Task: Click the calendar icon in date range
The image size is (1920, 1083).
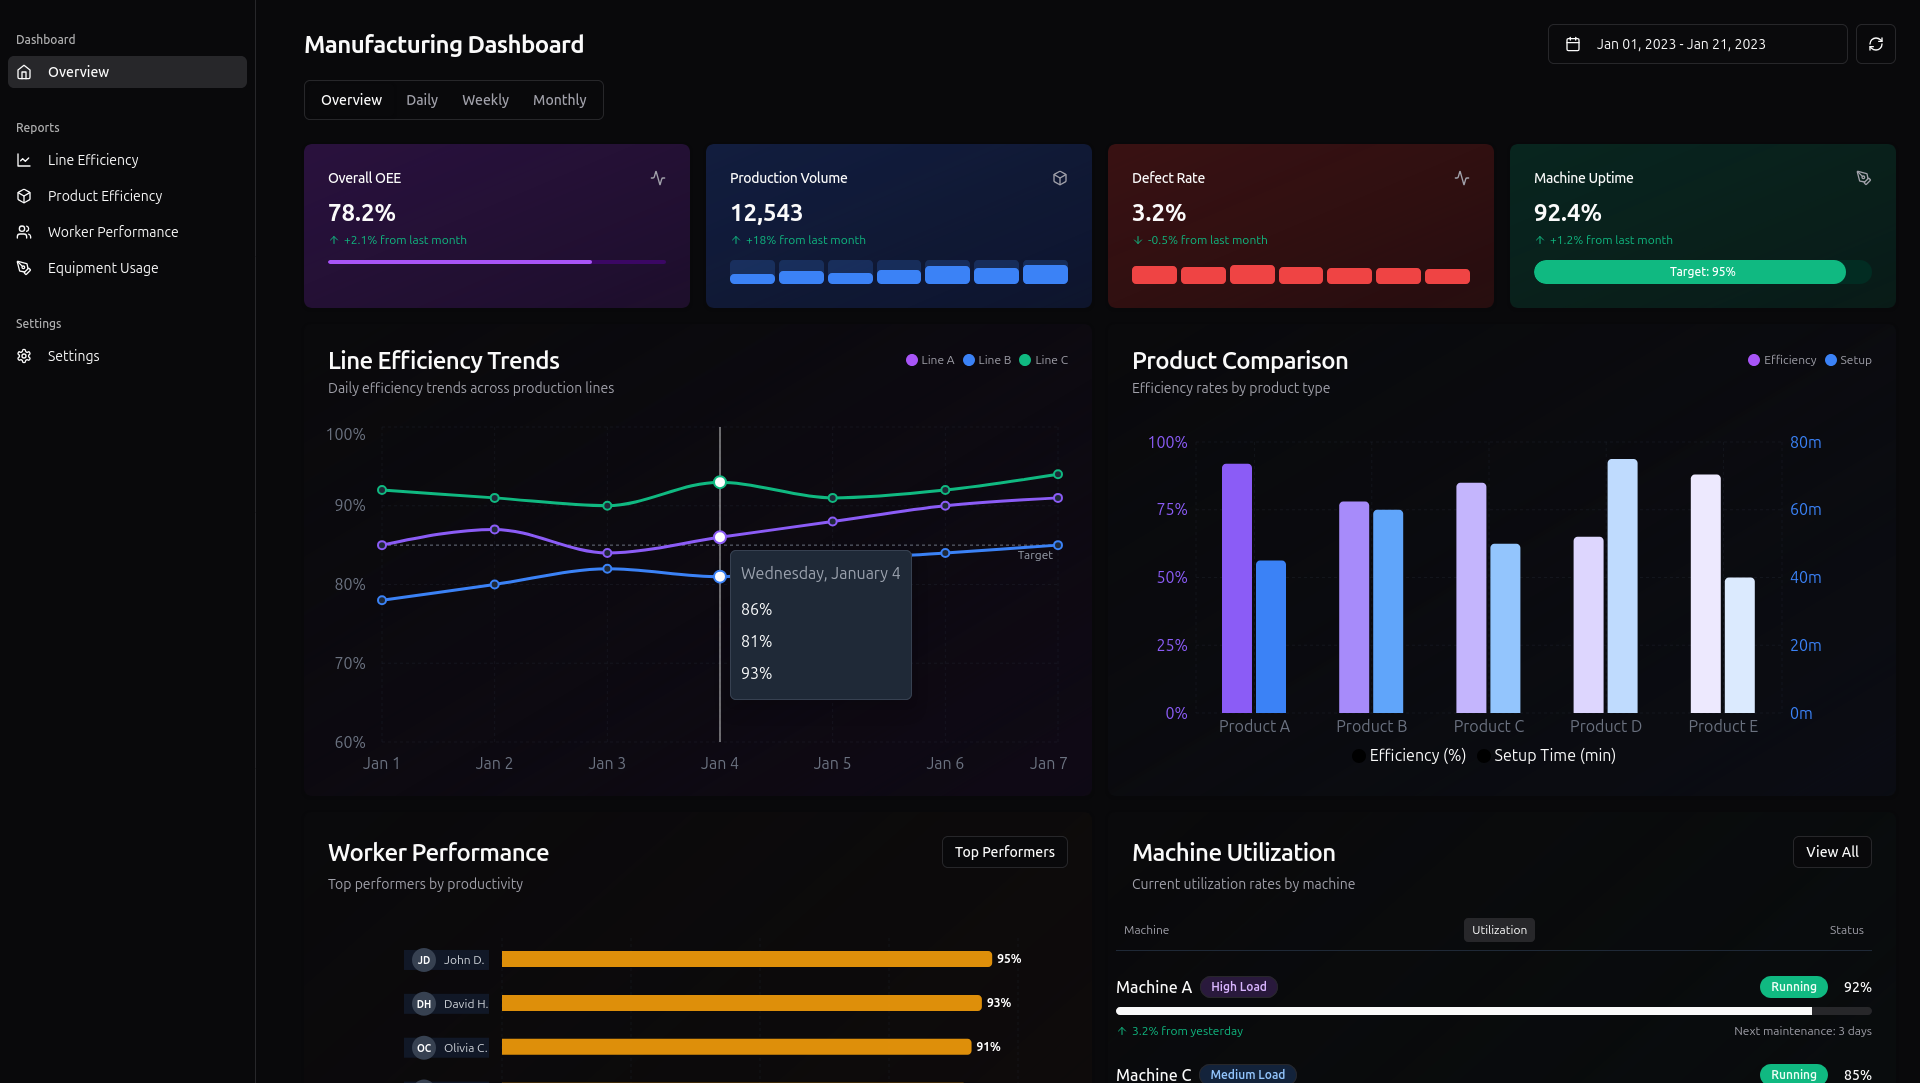Action: click(x=1573, y=44)
